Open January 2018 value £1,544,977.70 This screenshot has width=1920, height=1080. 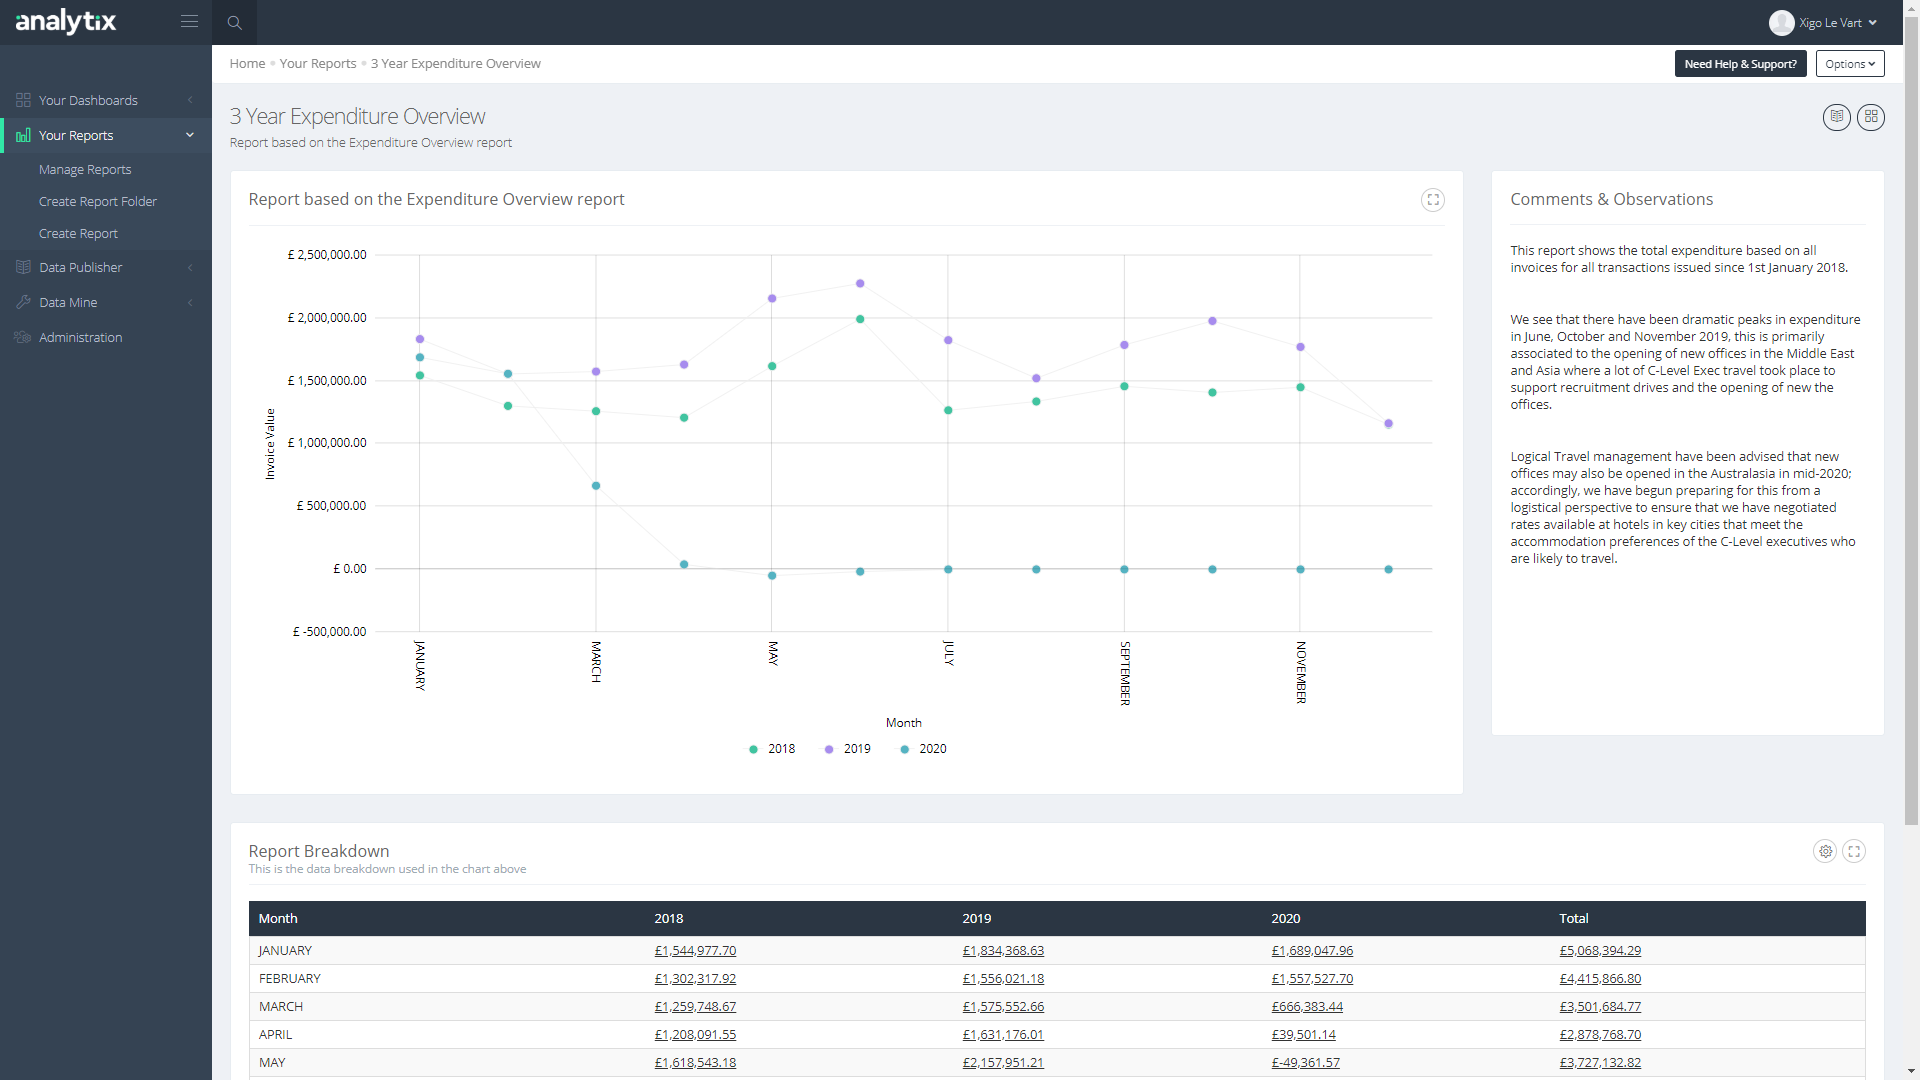695,951
